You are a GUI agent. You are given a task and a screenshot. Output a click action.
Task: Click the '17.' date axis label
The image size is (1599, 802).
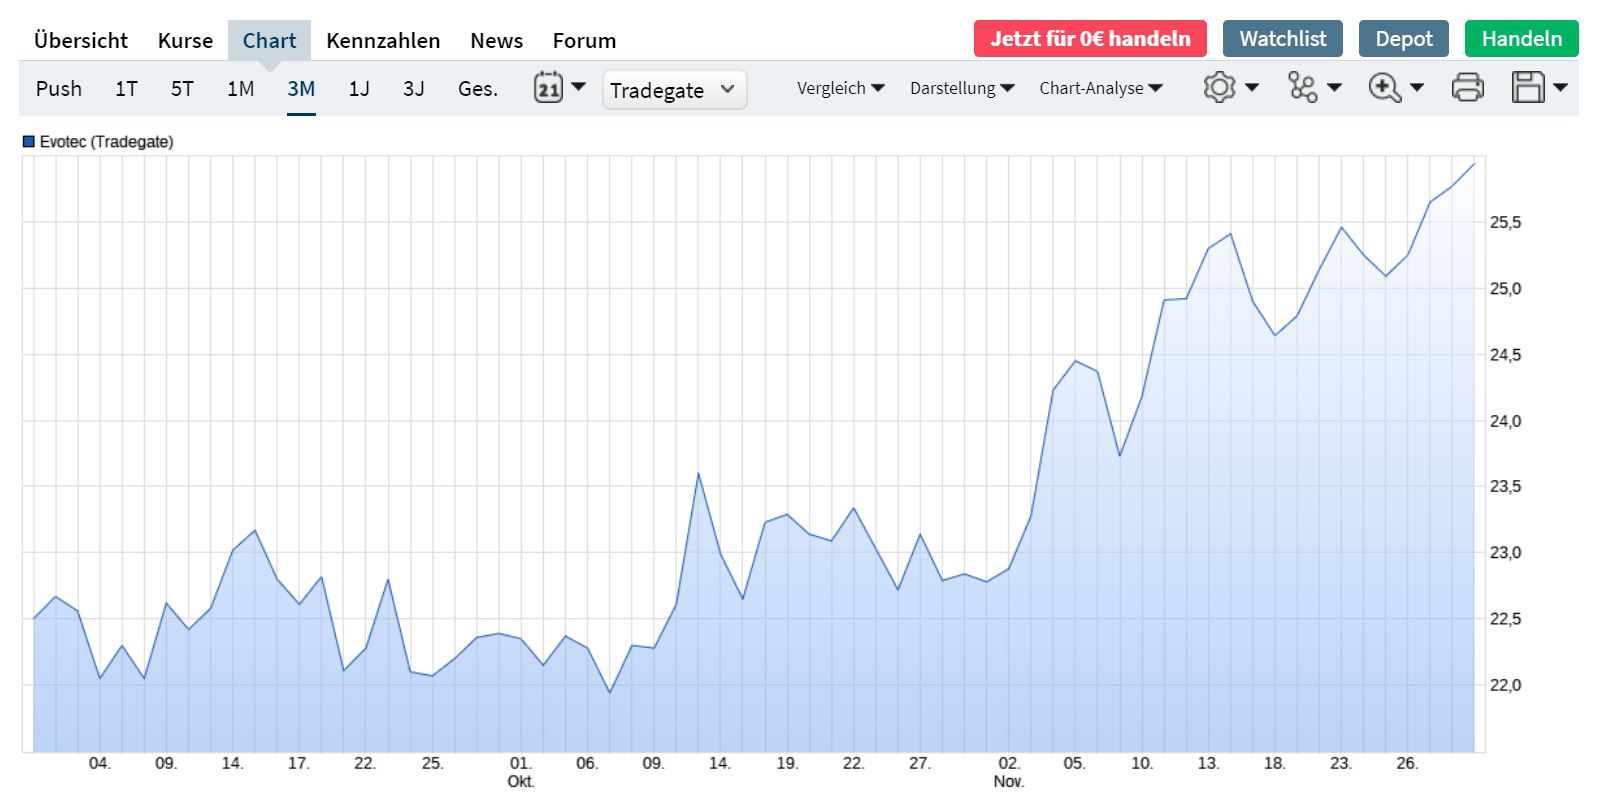pyautogui.click(x=299, y=763)
